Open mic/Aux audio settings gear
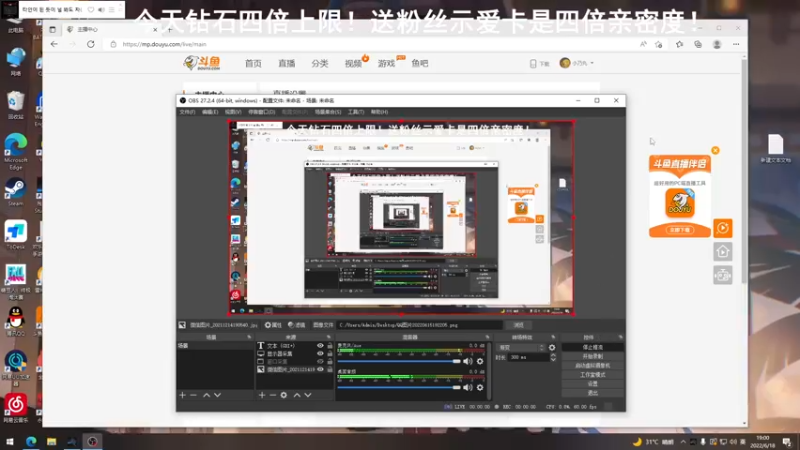 [x=480, y=361]
